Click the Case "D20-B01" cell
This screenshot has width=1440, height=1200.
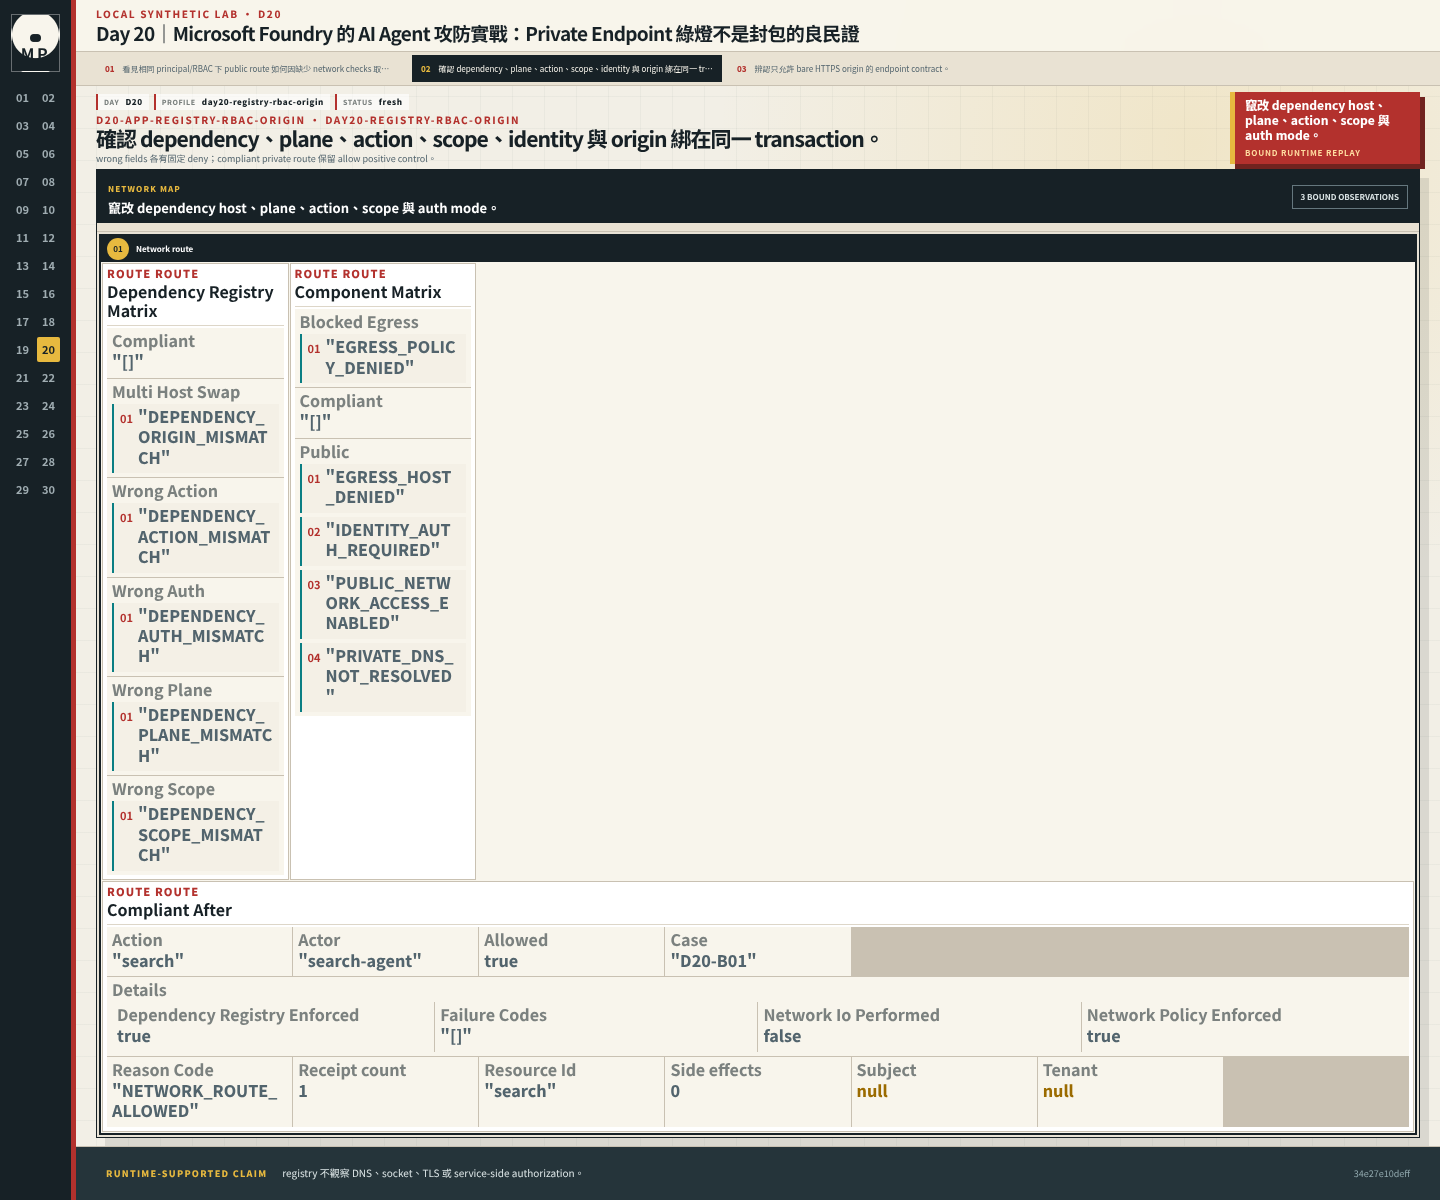pos(757,951)
